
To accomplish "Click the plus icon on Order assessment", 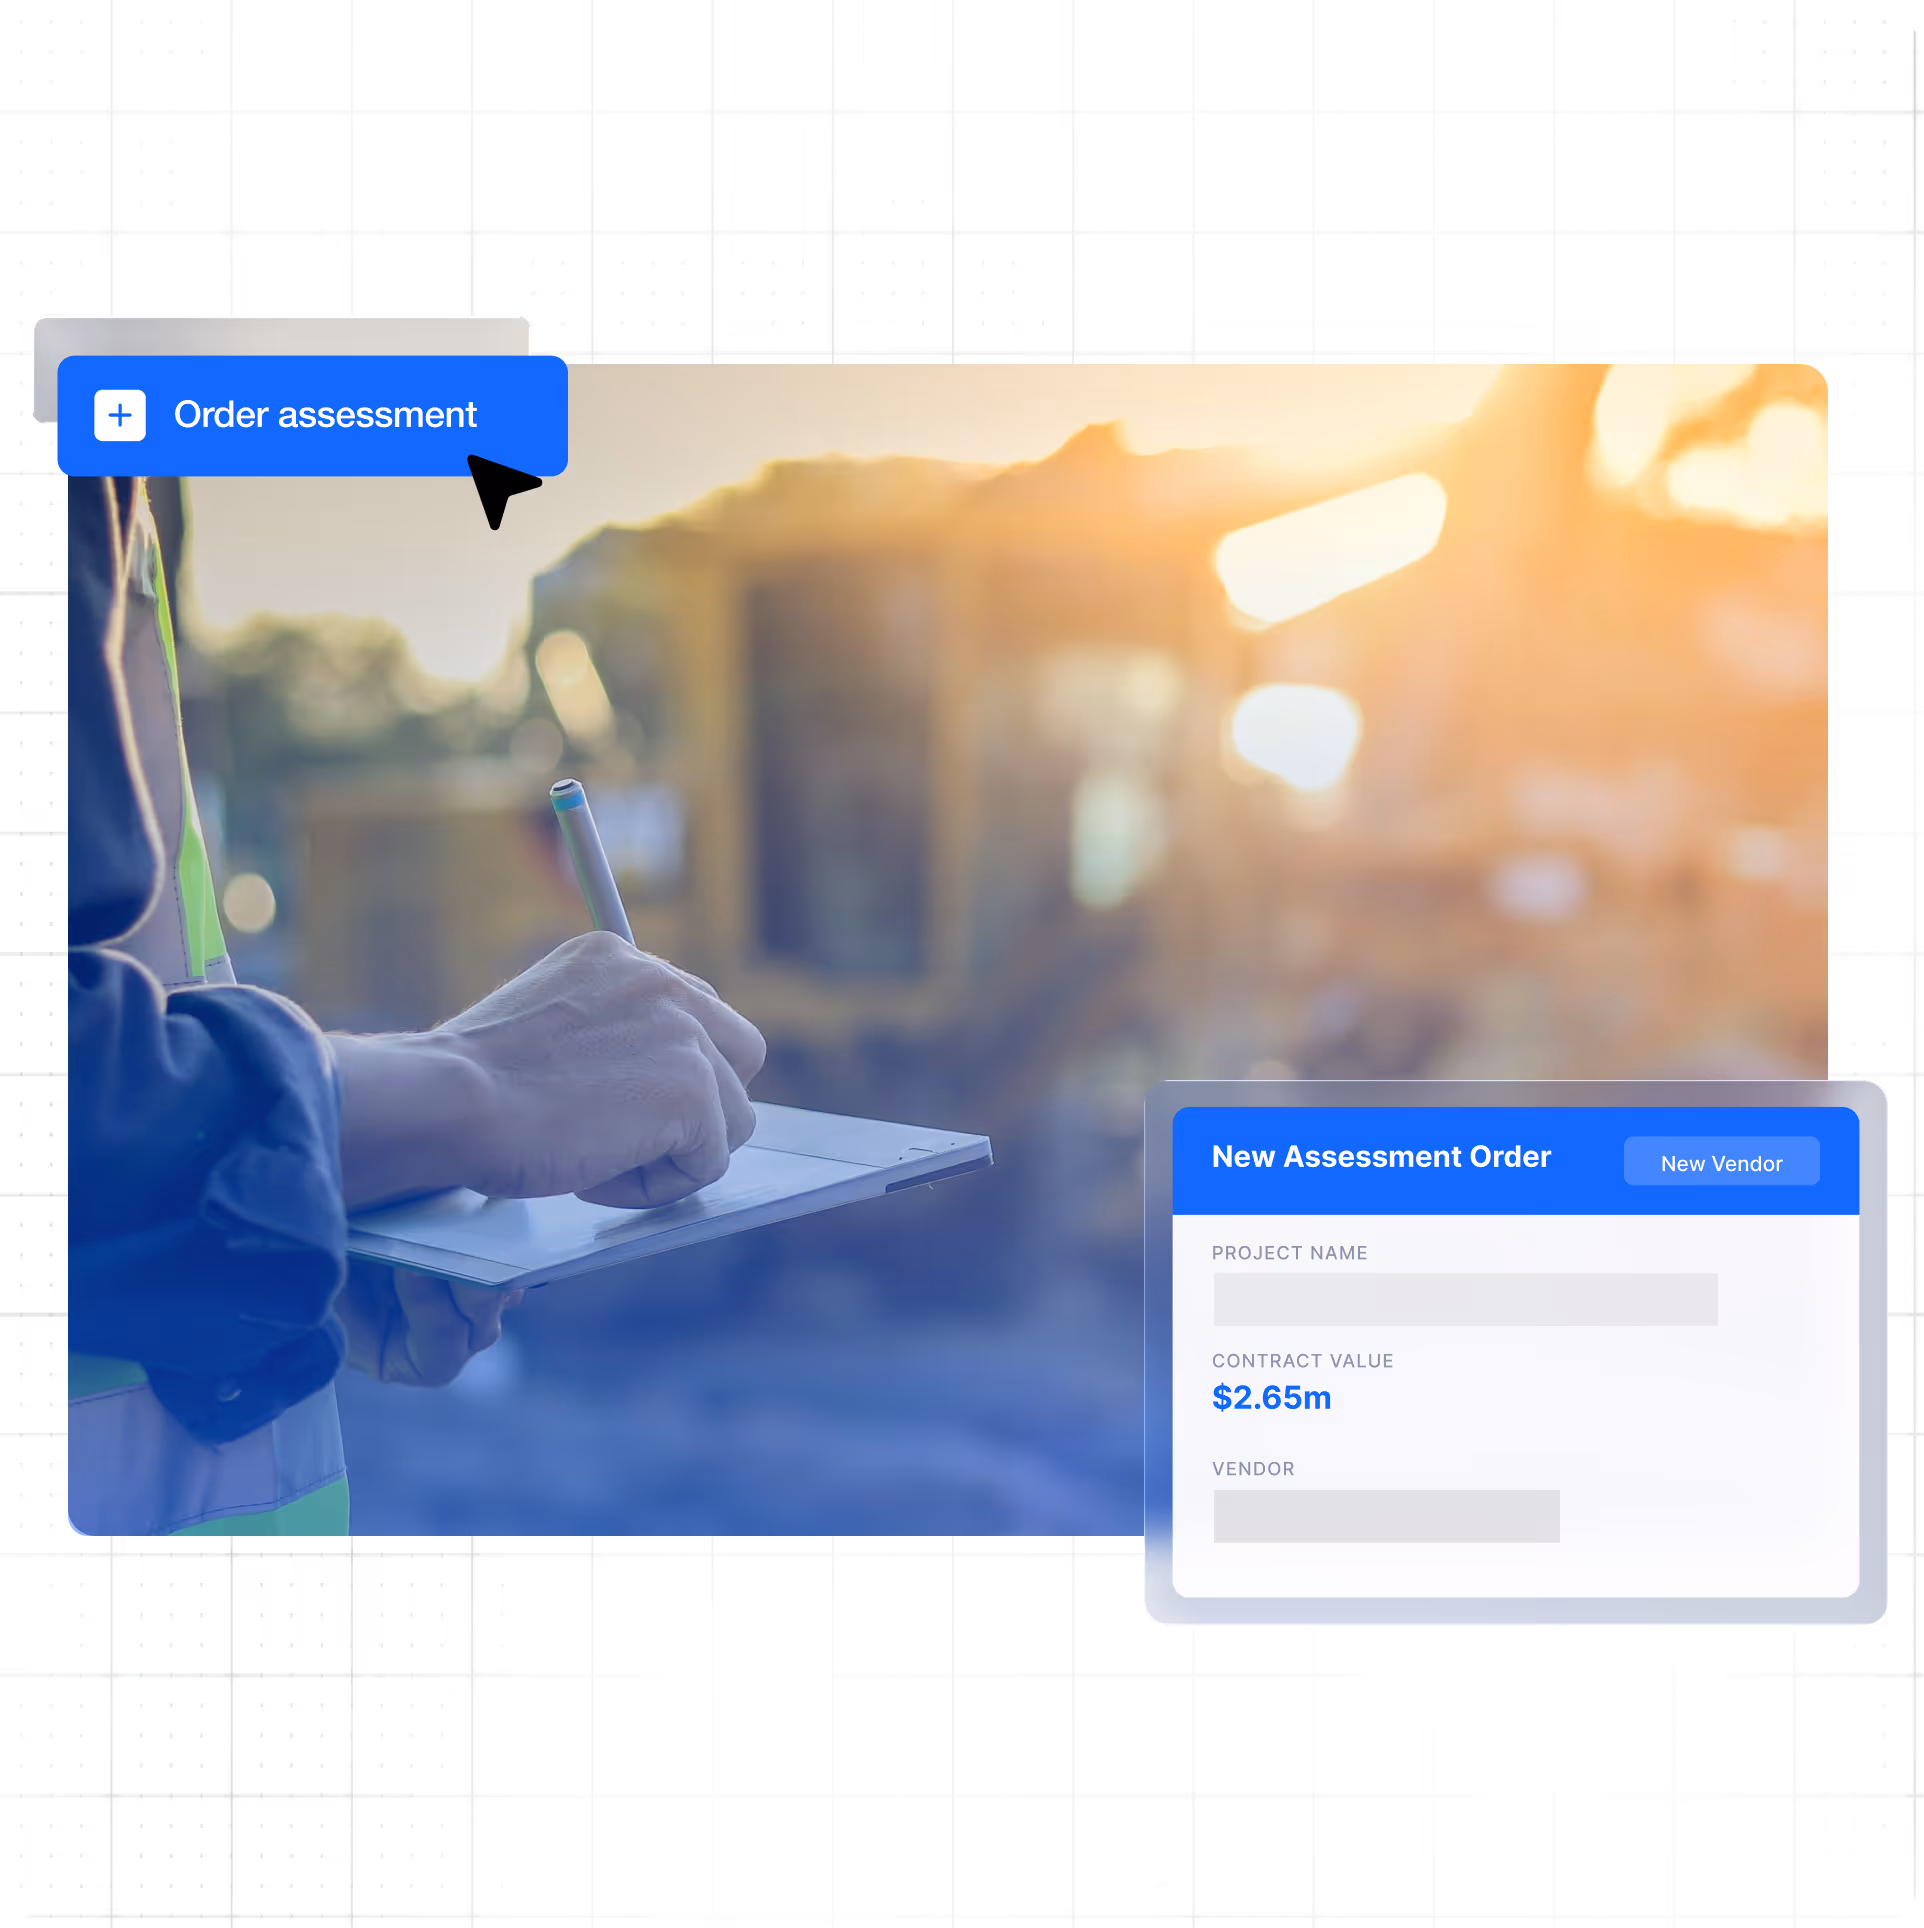I will pos(120,415).
